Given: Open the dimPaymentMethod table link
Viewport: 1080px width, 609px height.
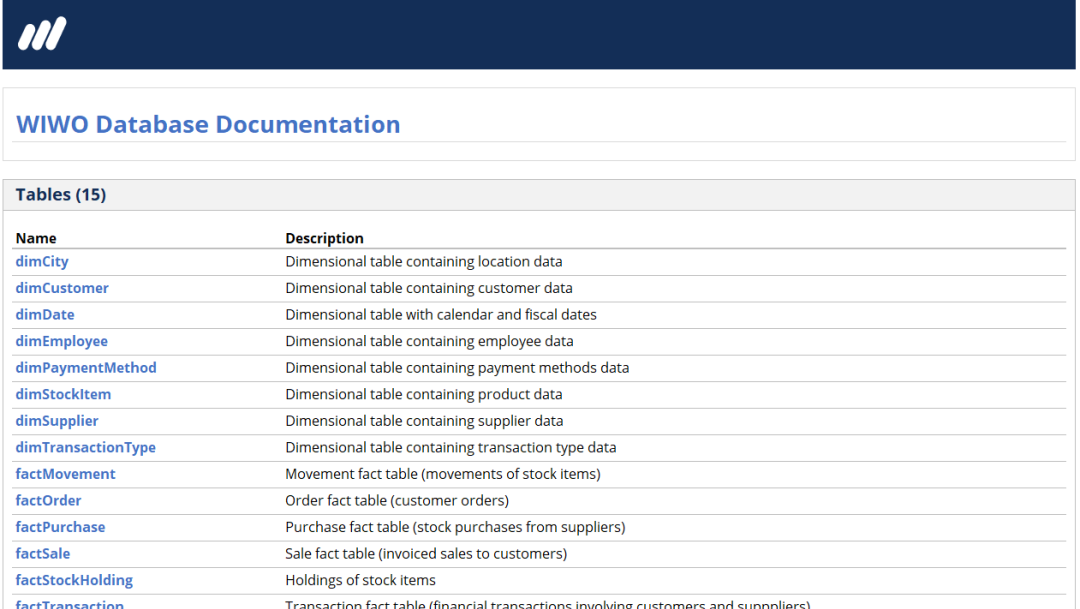Looking at the screenshot, I should (x=86, y=368).
